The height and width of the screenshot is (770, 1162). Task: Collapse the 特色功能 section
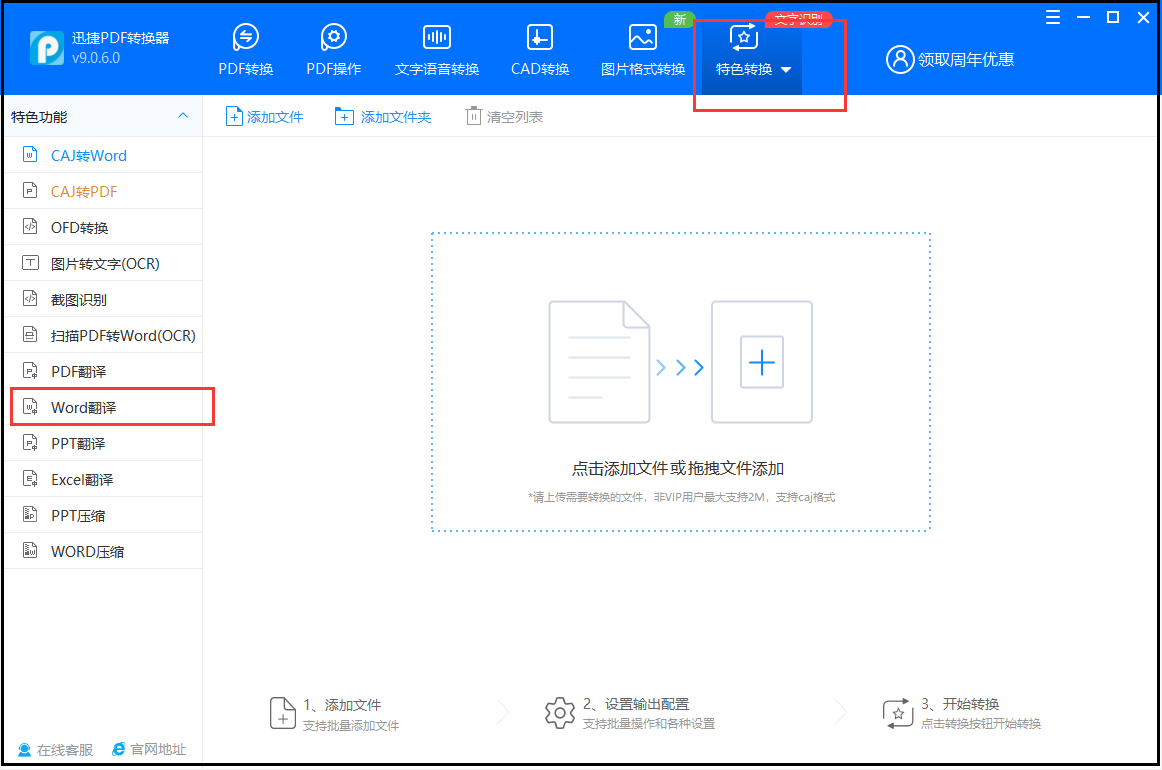tap(183, 116)
